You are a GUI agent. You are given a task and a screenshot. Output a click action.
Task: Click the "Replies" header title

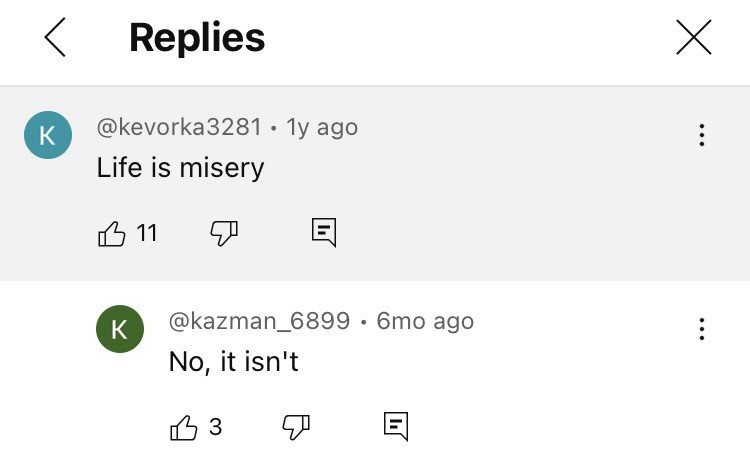coord(197,38)
